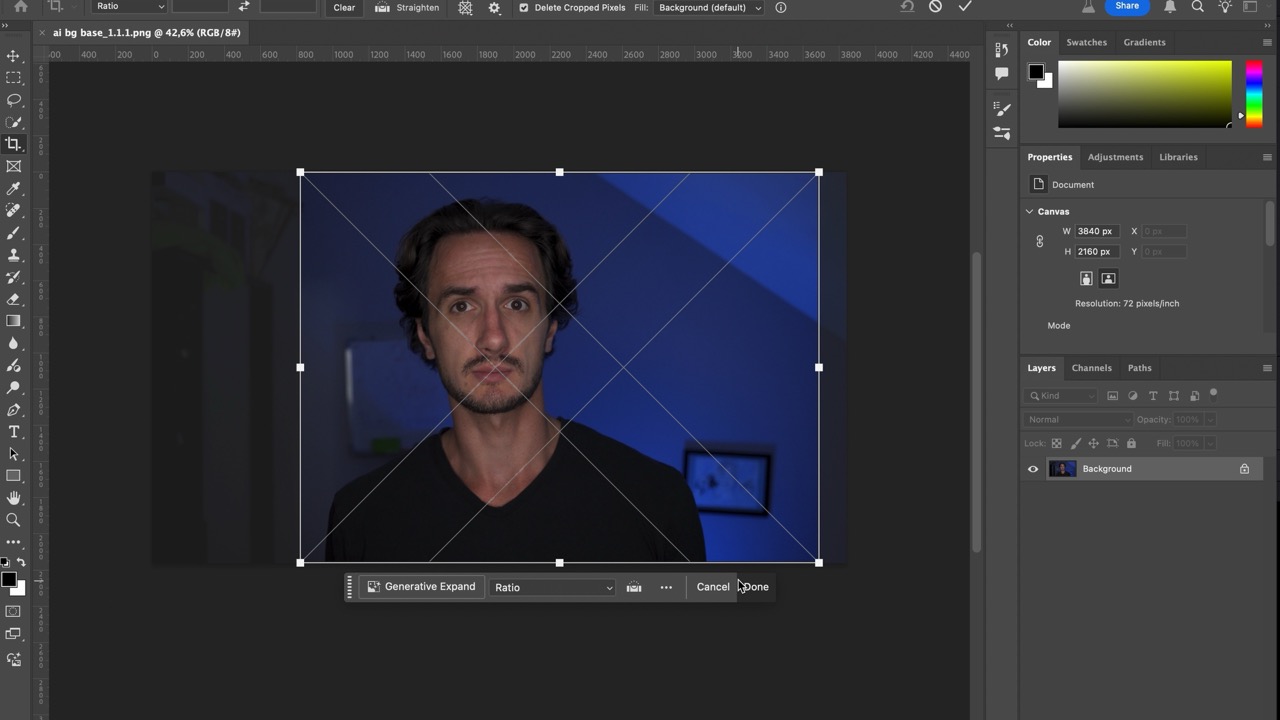The width and height of the screenshot is (1280, 720).
Task: Click the cancel crop icon in options bar
Action: click(x=935, y=7)
